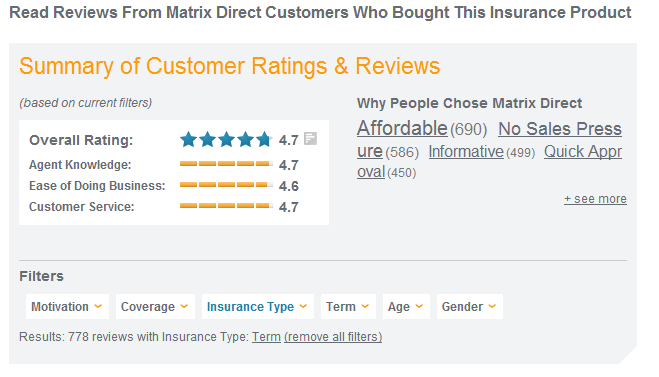
Task: Expand tags with + see more
Action: tap(595, 199)
